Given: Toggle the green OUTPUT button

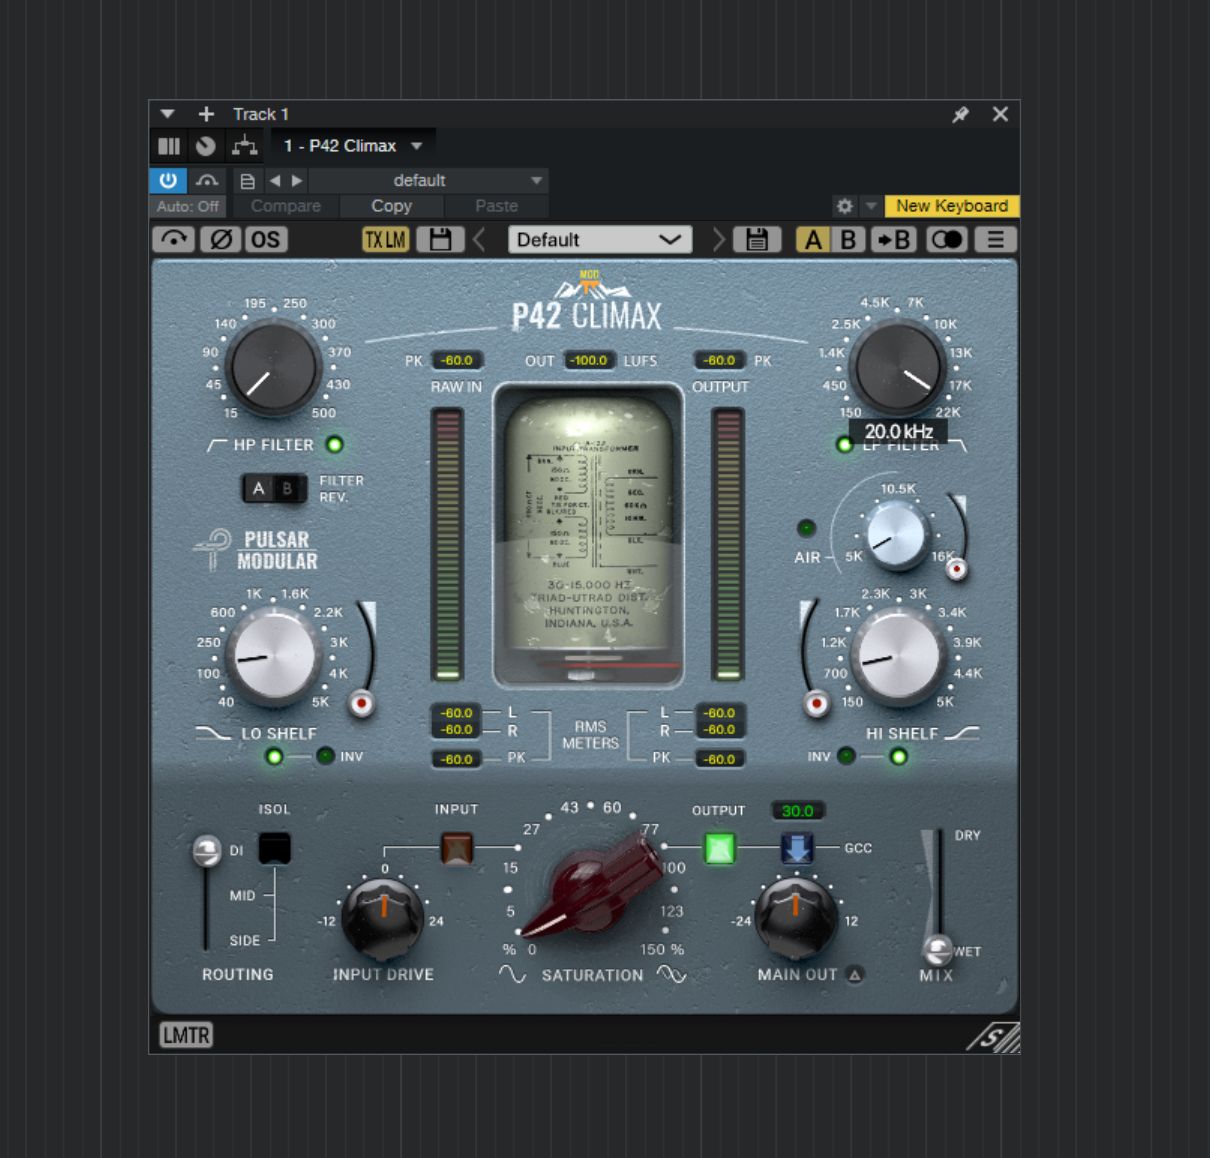Looking at the screenshot, I should 720,849.
